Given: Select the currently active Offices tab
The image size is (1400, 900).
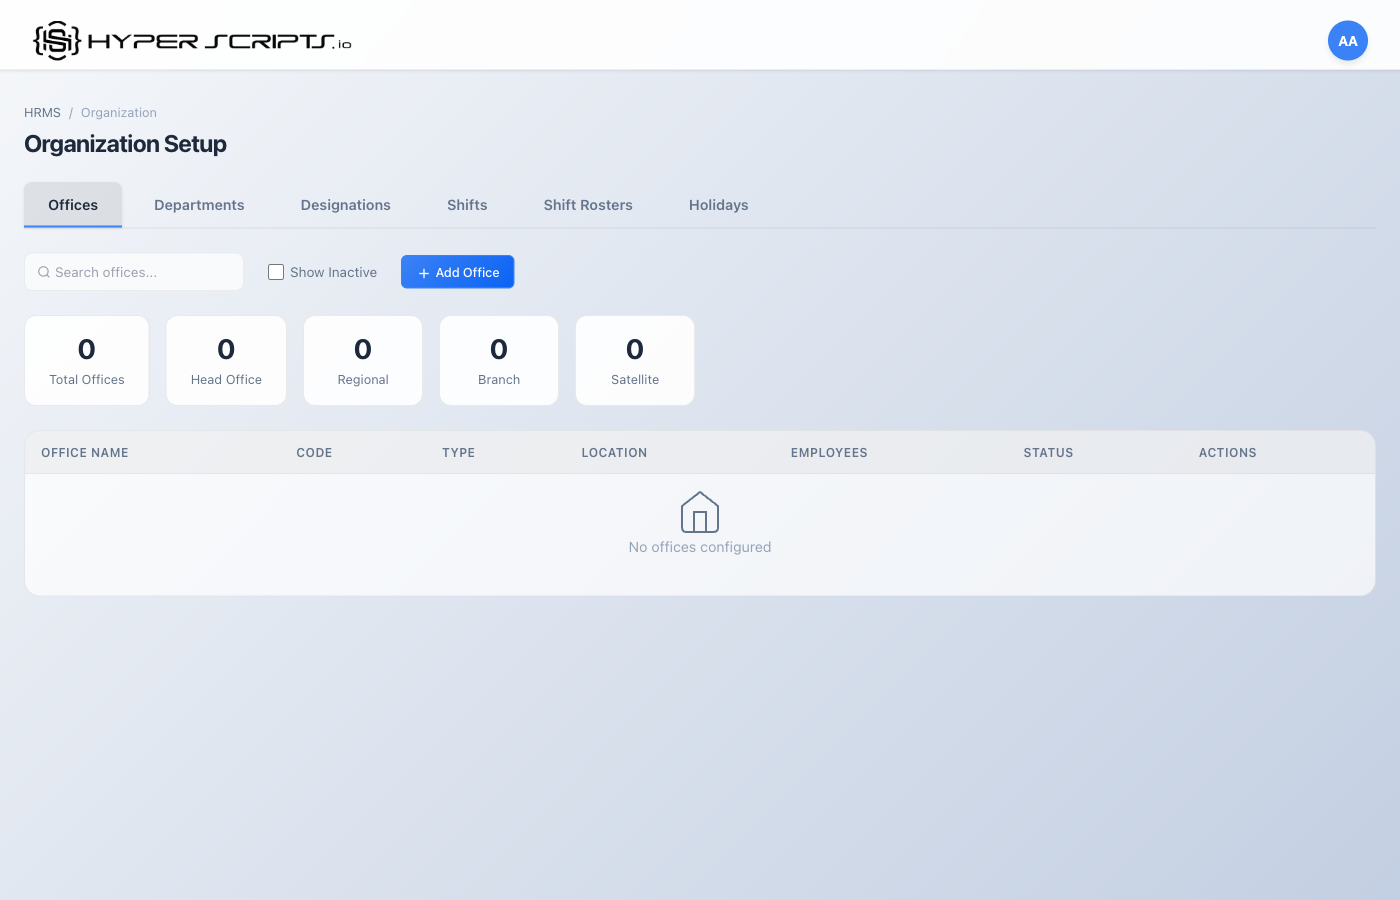Looking at the screenshot, I should tap(72, 204).
